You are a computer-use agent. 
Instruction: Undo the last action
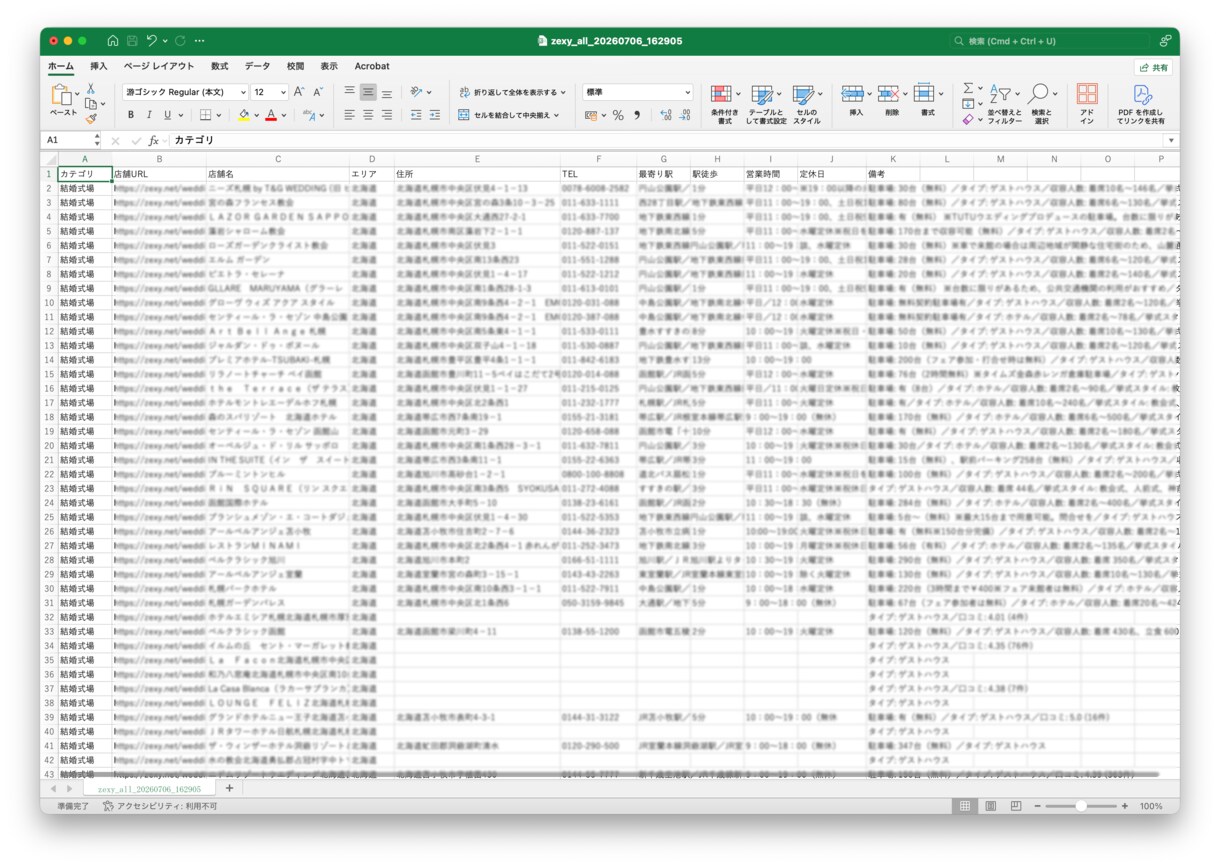click(151, 41)
